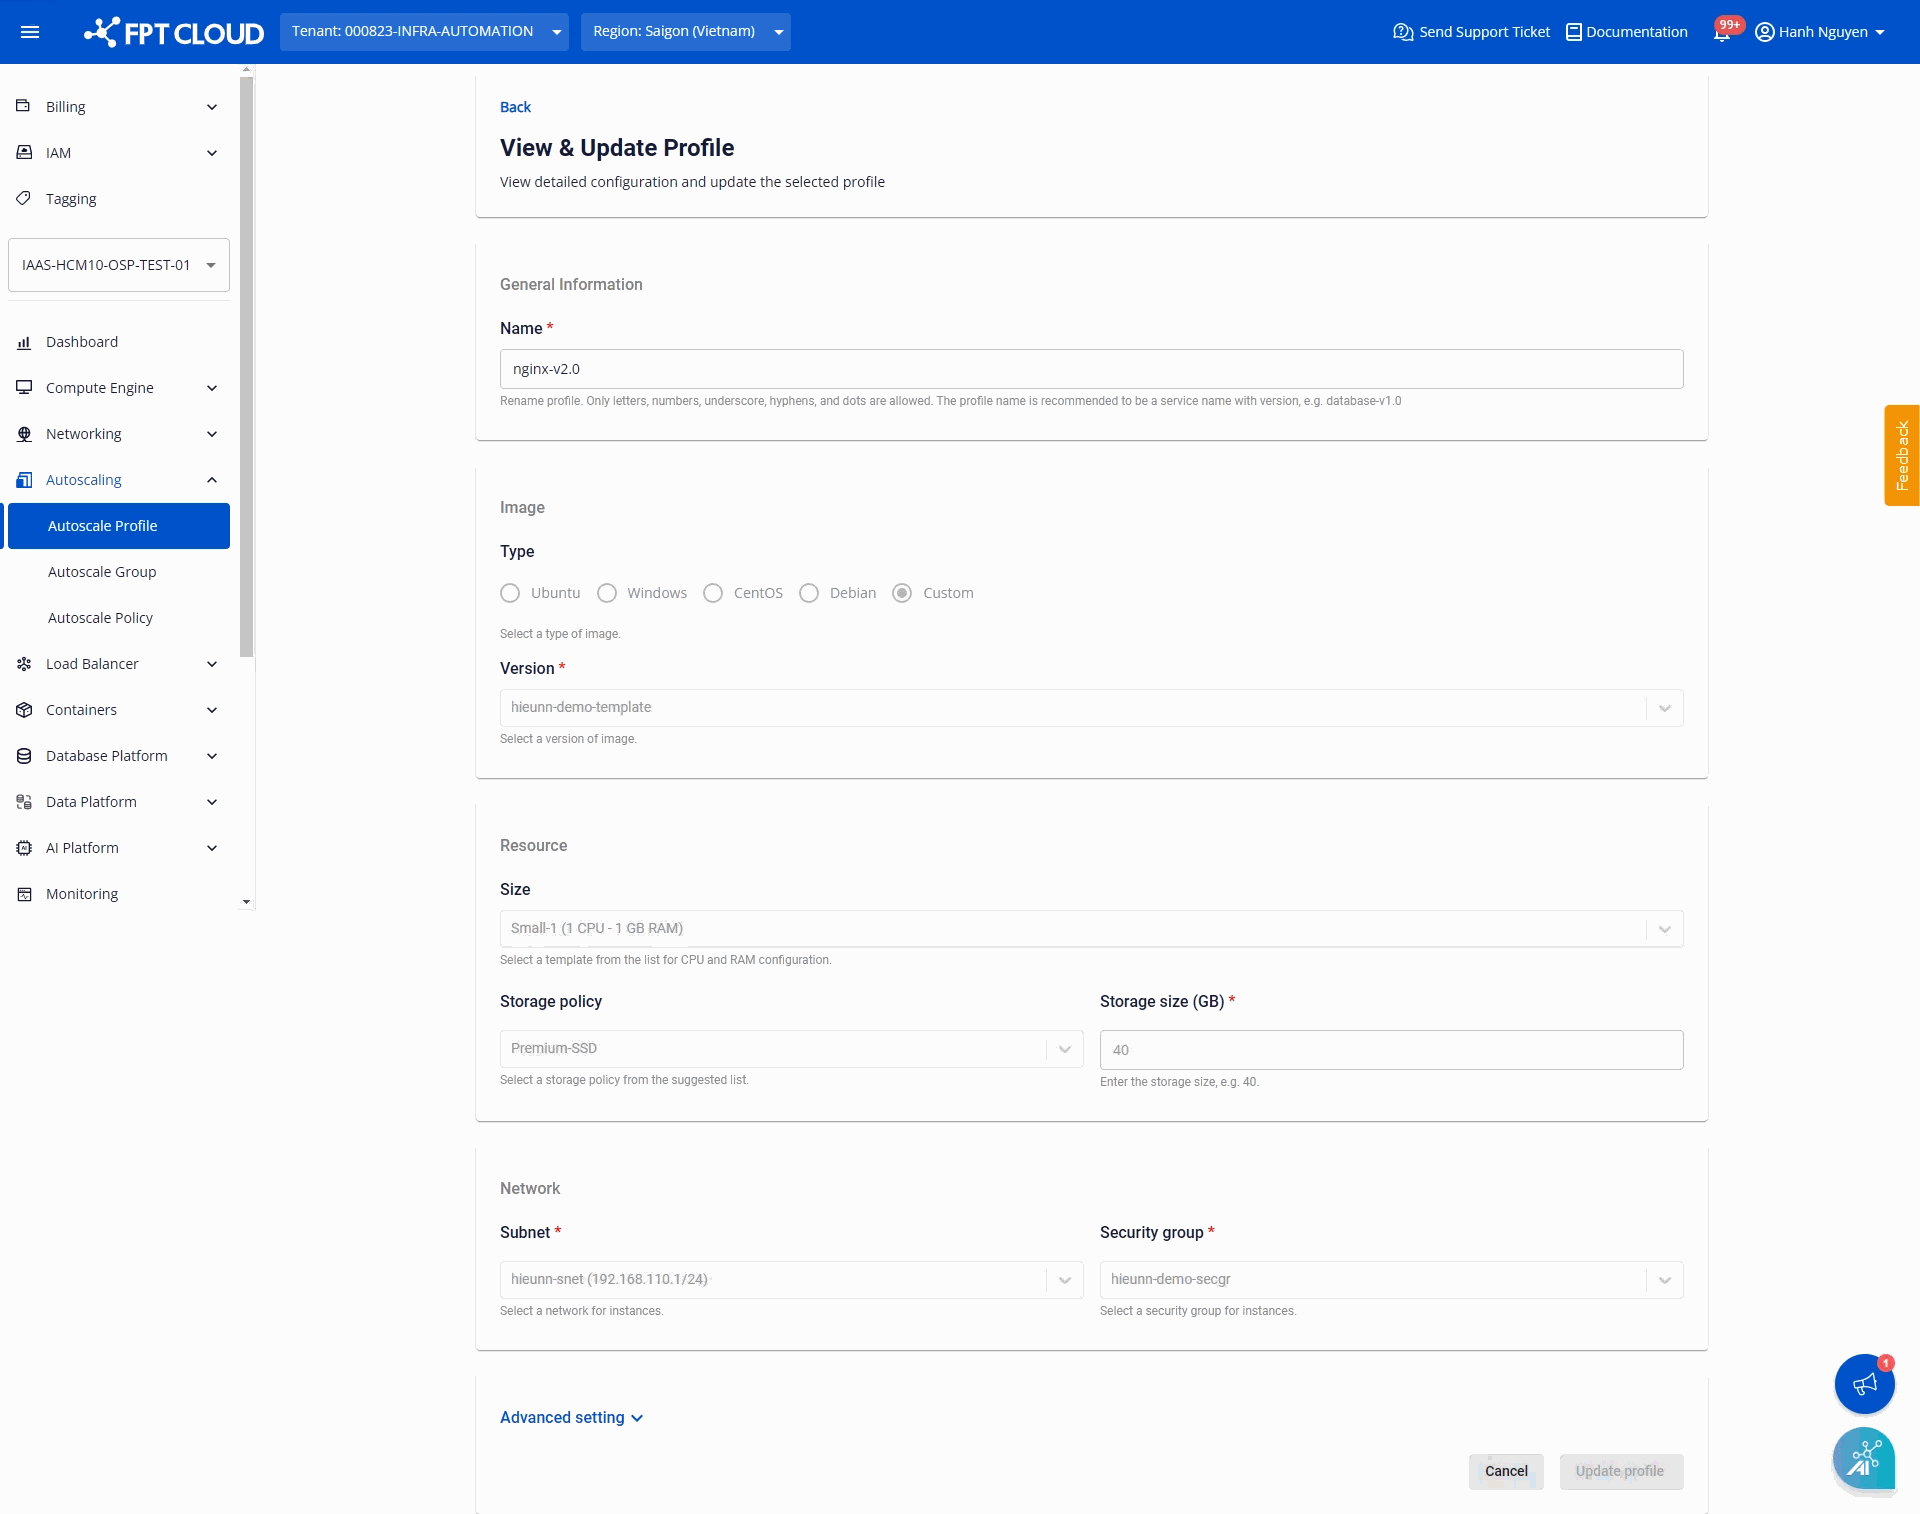Open the Size Small-1 dropdown
This screenshot has height=1514, width=1920.
[x=1091, y=929]
